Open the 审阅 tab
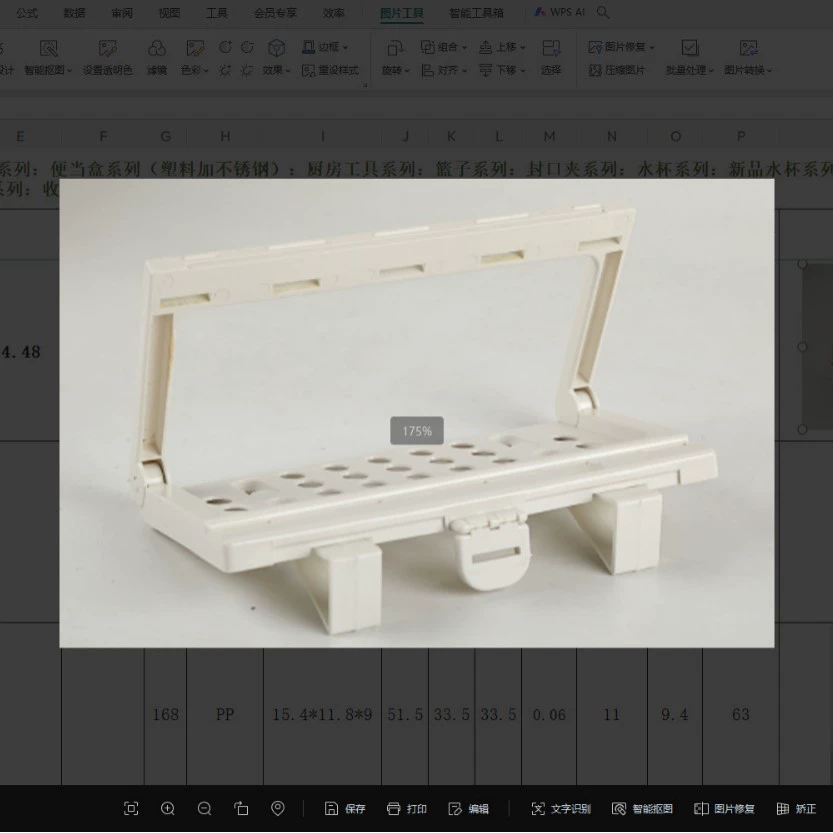 click(x=122, y=13)
